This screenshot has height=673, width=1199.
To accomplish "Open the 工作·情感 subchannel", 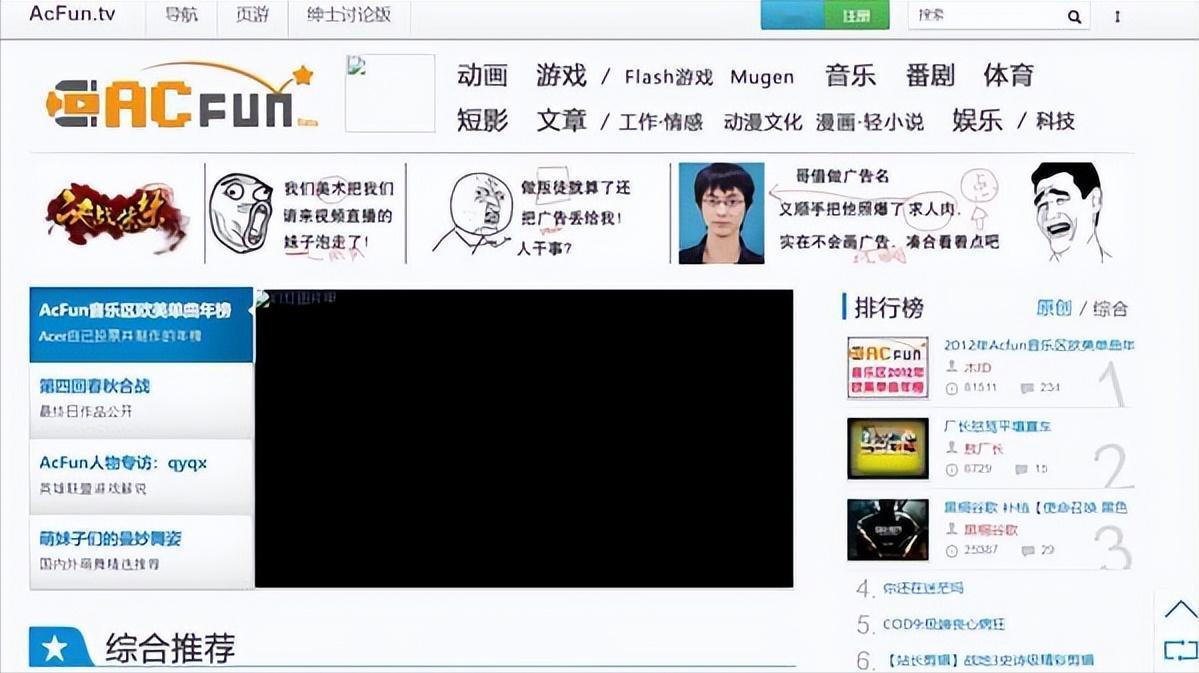I will (661, 122).
